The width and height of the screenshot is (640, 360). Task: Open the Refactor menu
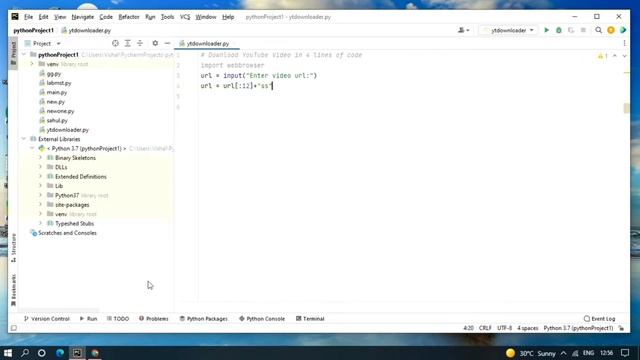(x=129, y=17)
